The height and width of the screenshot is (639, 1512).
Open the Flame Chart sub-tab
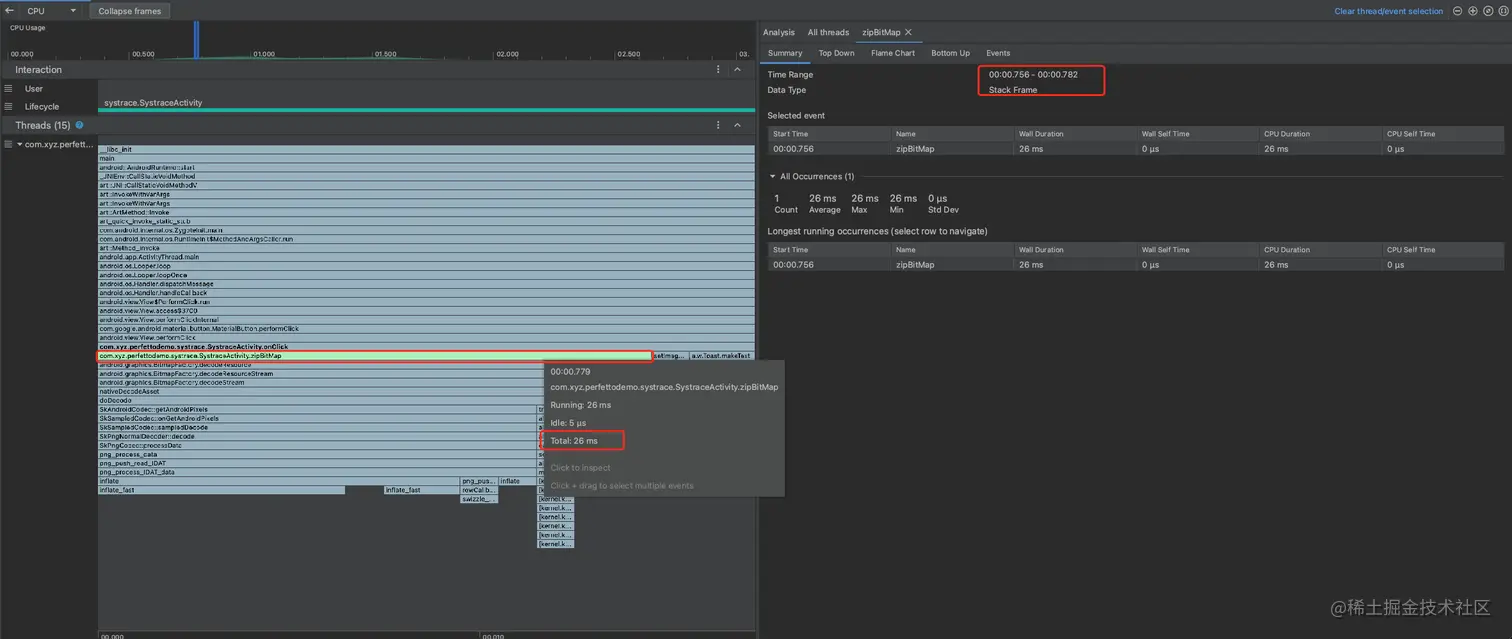893,53
